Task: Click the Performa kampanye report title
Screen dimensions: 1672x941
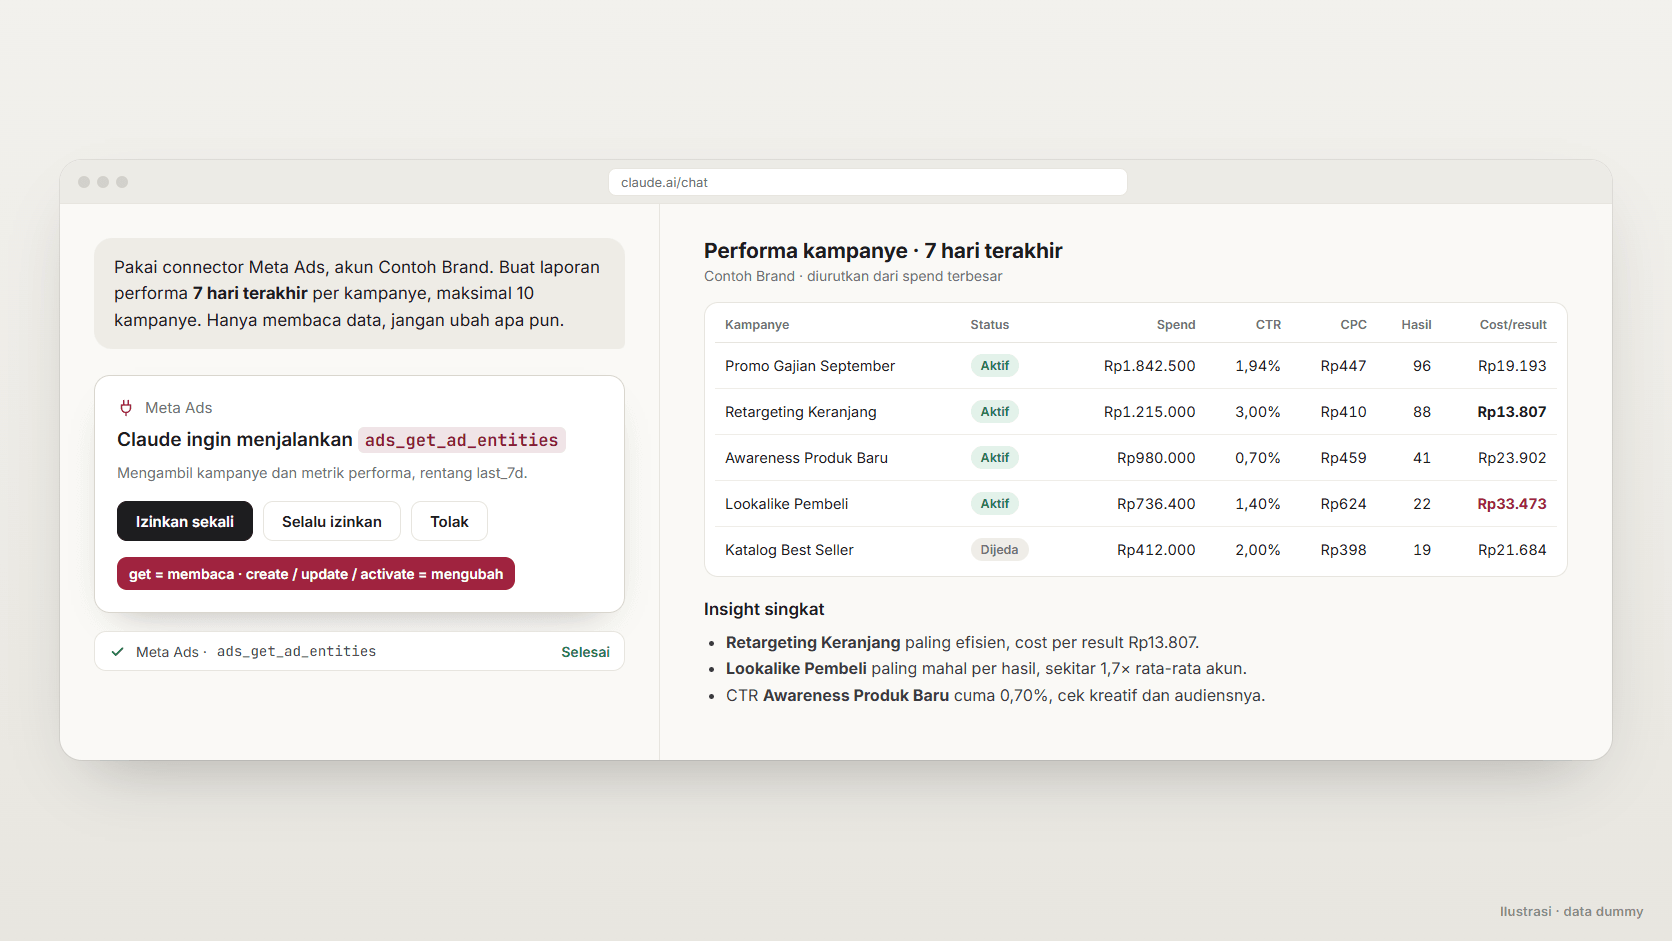Action: [883, 251]
